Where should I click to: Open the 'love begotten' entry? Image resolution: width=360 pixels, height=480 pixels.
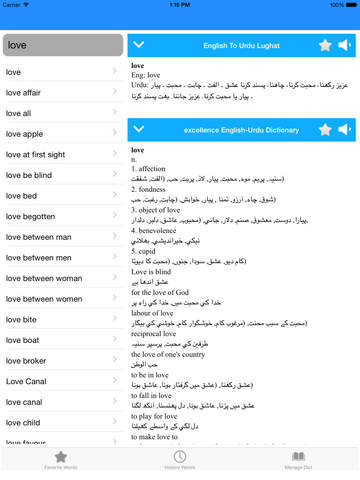pos(62,217)
